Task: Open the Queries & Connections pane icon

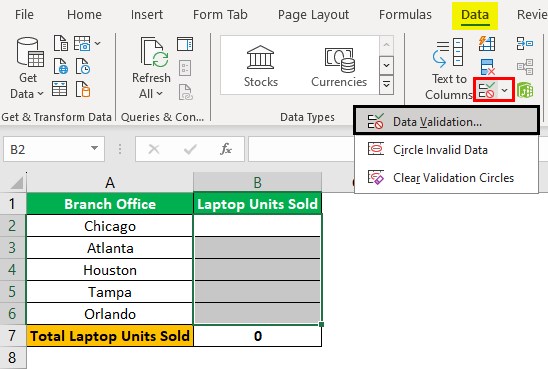Action: click(185, 44)
